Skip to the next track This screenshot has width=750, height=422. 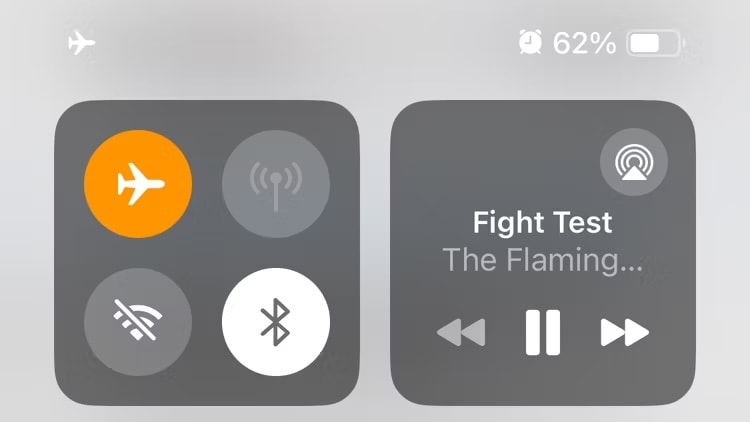coord(625,332)
